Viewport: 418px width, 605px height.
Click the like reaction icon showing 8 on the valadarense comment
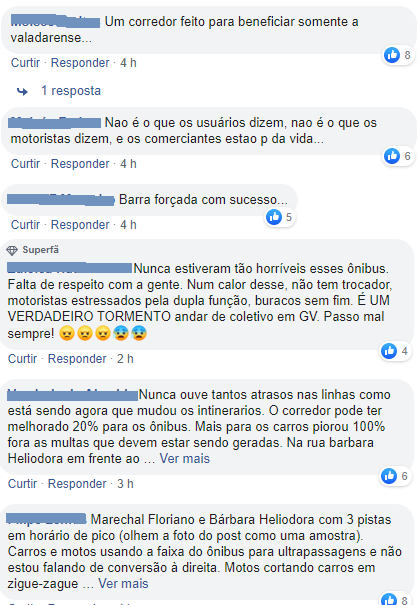(x=392, y=55)
